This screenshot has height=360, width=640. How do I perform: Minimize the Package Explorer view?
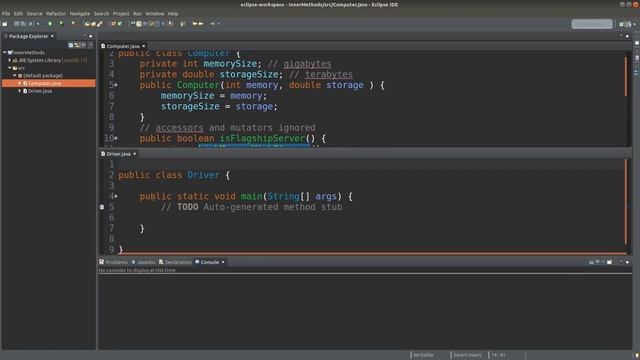coord(85,36)
